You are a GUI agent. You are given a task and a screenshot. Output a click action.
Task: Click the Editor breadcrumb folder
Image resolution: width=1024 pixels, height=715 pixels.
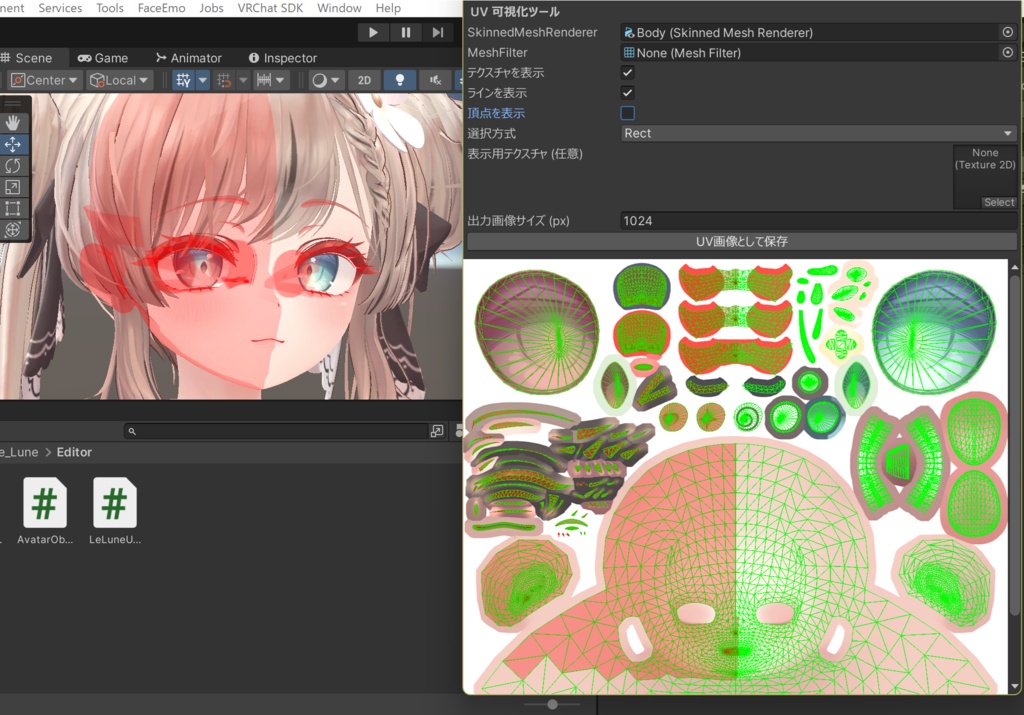(74, 452)
